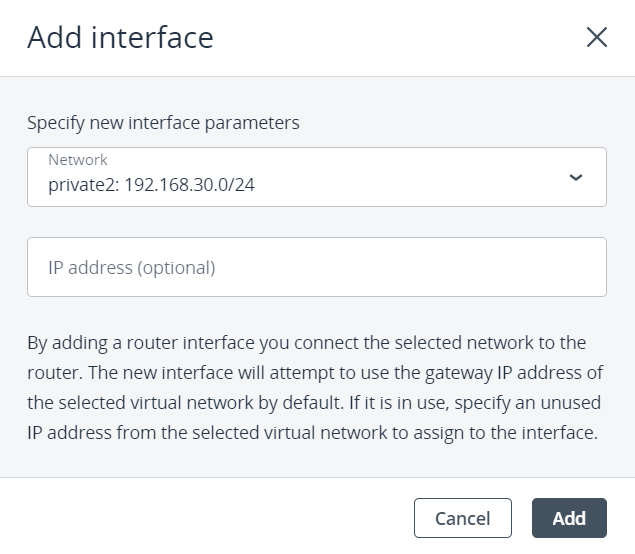635x554 pixels.
Task: Click the dialog header bar beside title
Action: [400, 38]
